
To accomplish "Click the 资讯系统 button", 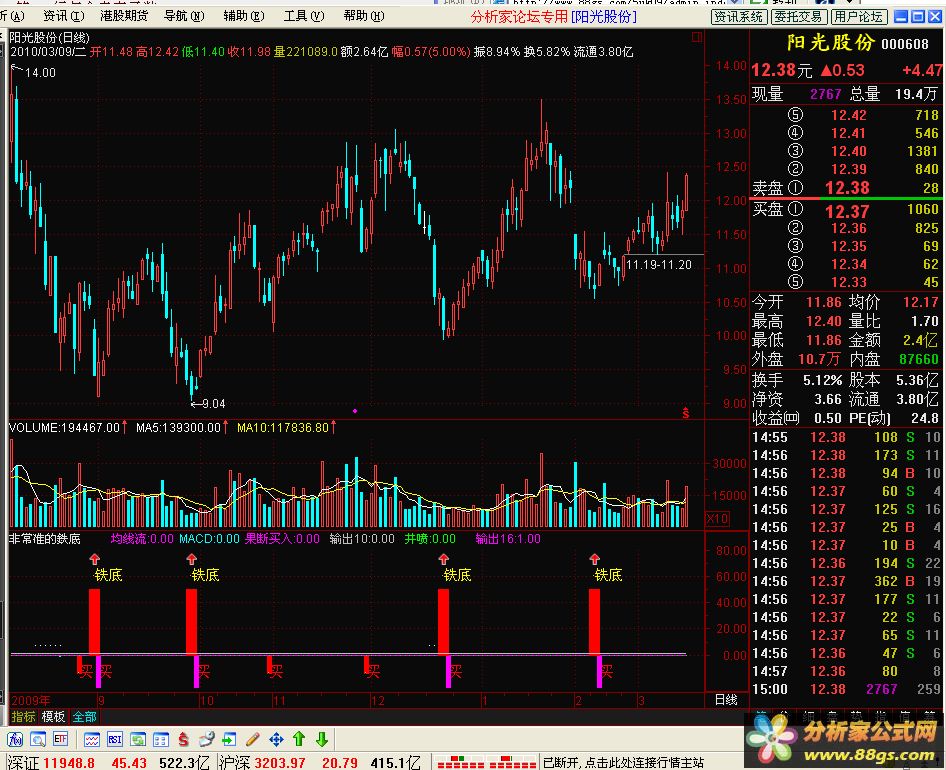I will [x=738, y=17].
